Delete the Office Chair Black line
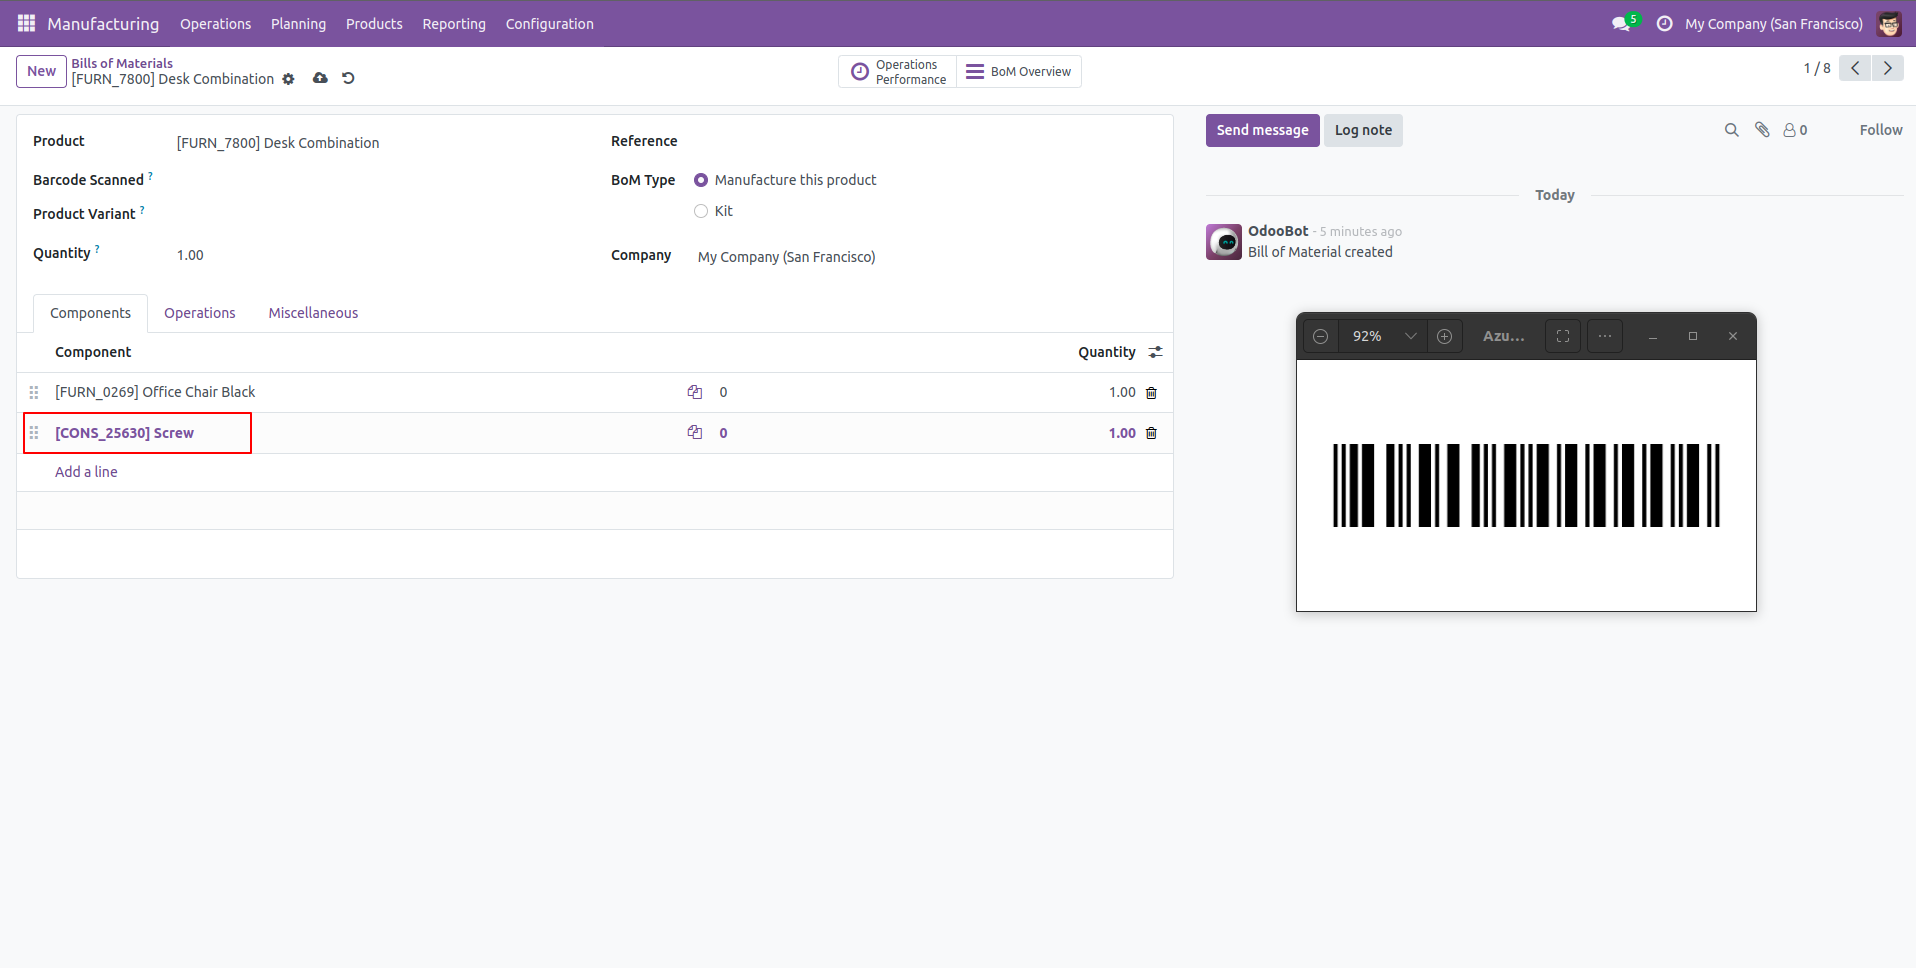The height and width of the screenshot is (968, 1916). pyautogui.click(x=1151, y=393)
